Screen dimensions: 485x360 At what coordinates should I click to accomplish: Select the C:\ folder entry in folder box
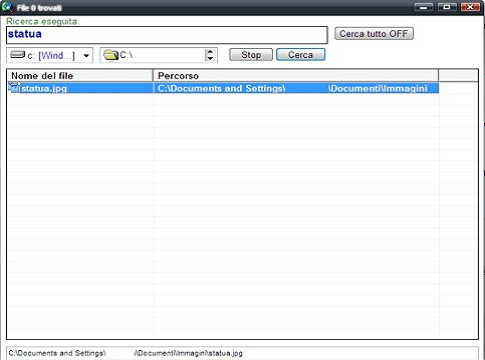(x=126, y=55)
